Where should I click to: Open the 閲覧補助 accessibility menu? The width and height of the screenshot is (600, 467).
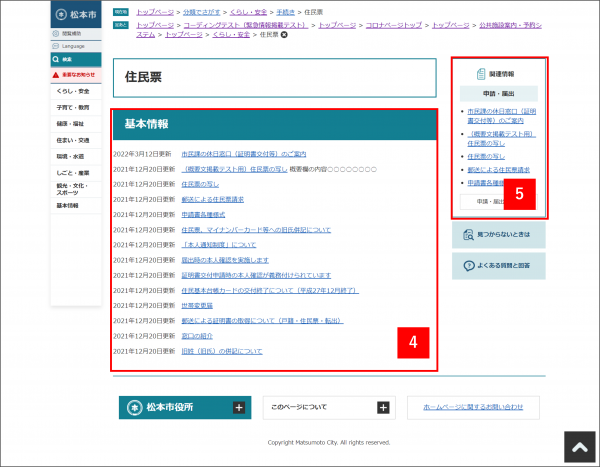(73, 33)
